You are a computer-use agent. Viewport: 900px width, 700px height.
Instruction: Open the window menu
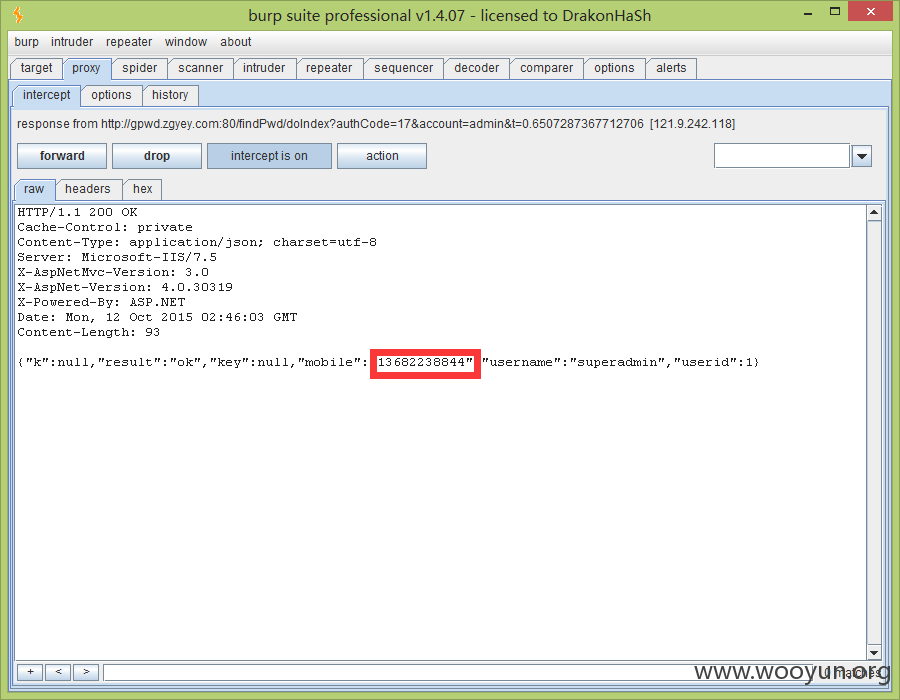(185, 42)
